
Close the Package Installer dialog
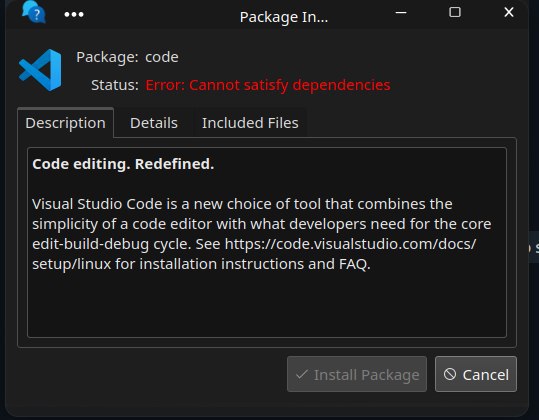[x=509, y=12]
